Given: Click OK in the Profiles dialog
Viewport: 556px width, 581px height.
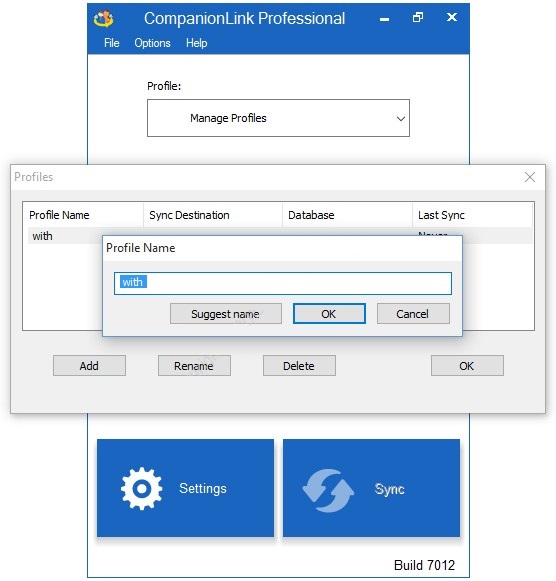Looking at the screenshot, I should click(x=467, y=366).
